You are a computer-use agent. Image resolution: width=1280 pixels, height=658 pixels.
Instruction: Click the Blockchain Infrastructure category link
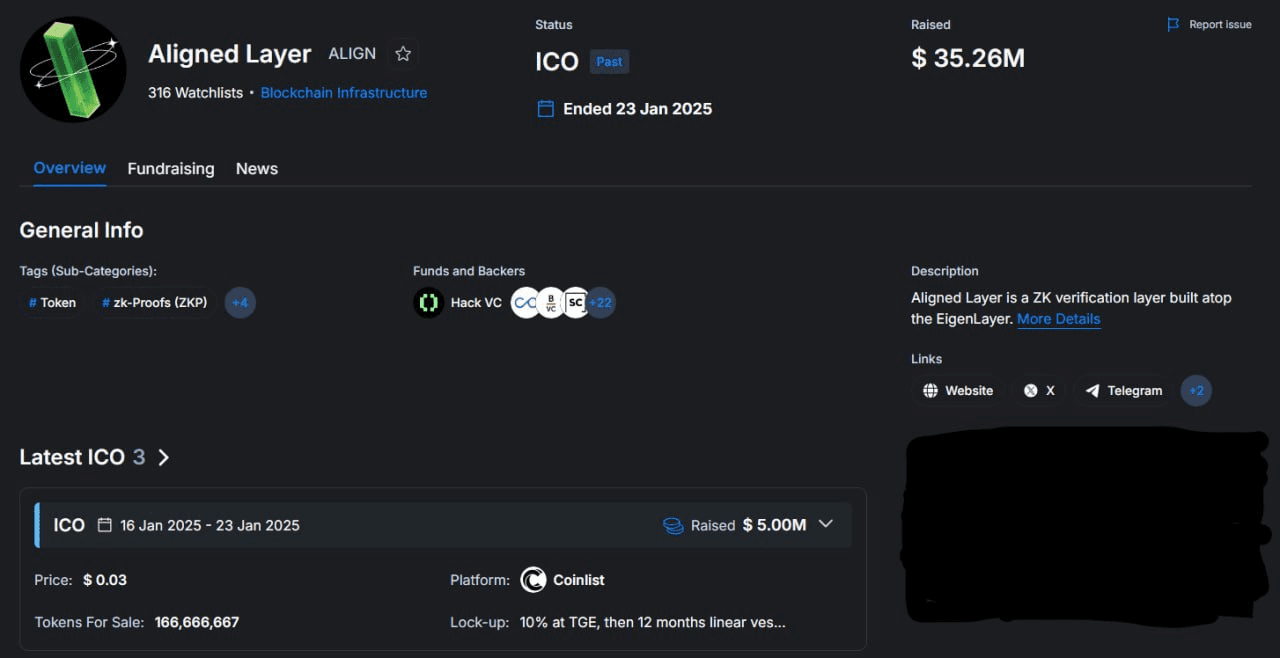(343, 92)
